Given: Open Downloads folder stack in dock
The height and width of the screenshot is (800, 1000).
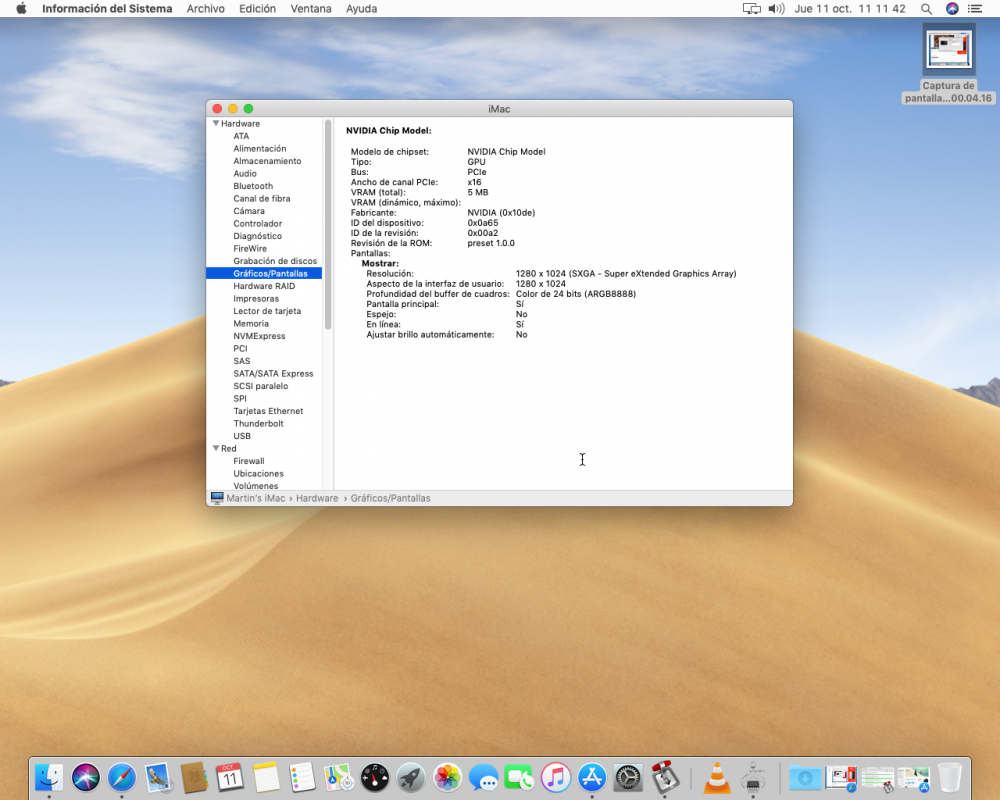Looking at the screenshot, I should tap(805, 778).
